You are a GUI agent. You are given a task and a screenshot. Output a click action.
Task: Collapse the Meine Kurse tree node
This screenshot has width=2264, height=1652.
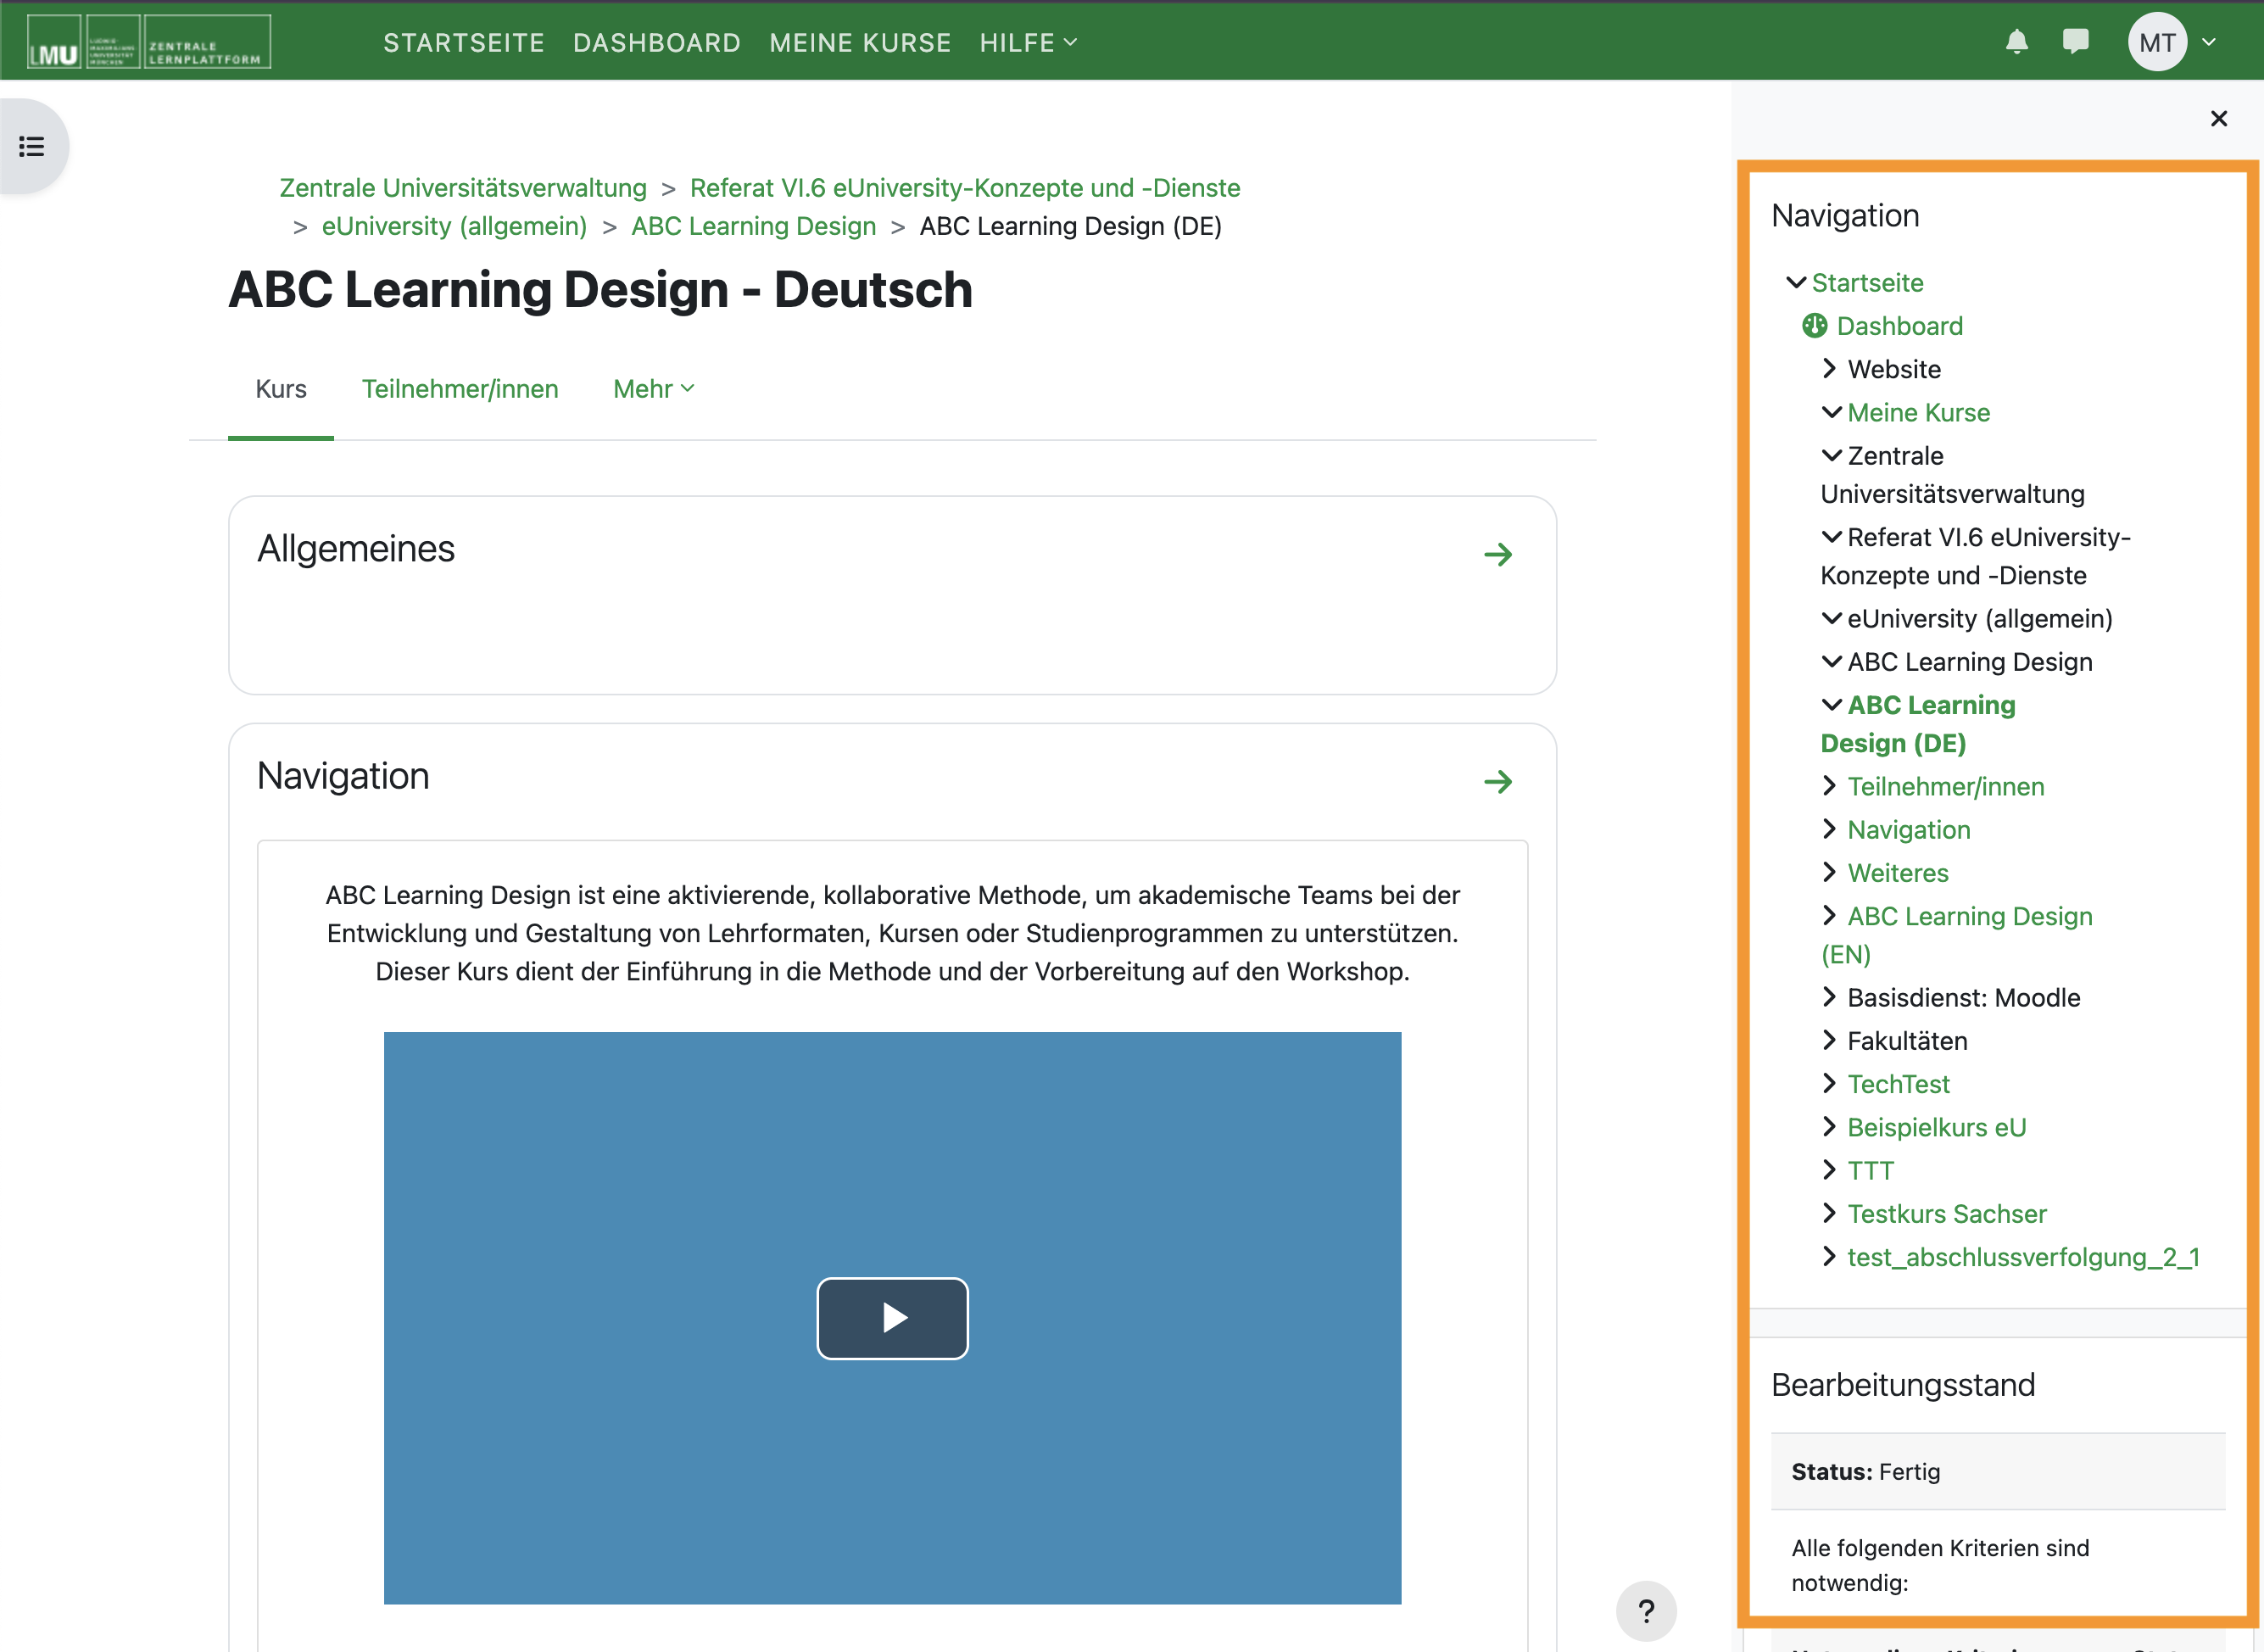click(1831, 412)
